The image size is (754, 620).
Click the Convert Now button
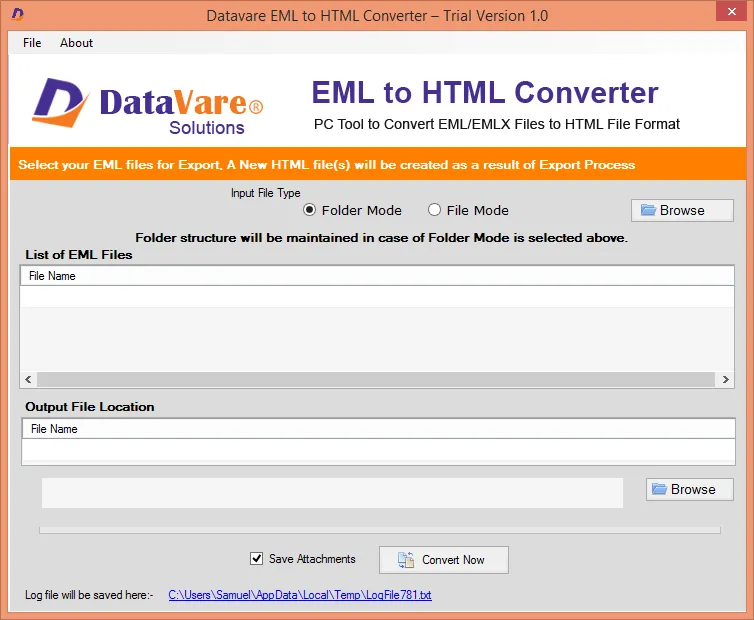tap(443, 559)
